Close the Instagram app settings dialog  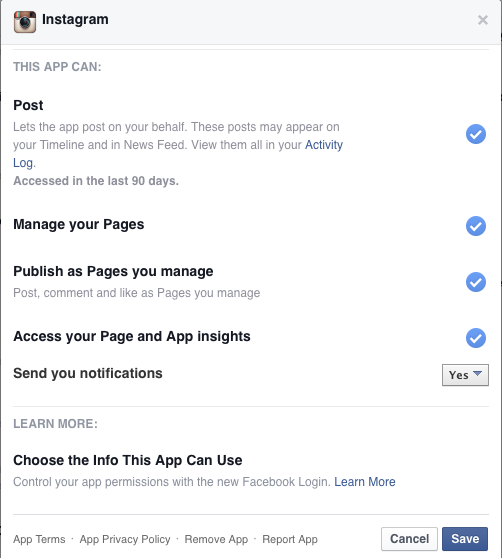[x=483, y=20]
